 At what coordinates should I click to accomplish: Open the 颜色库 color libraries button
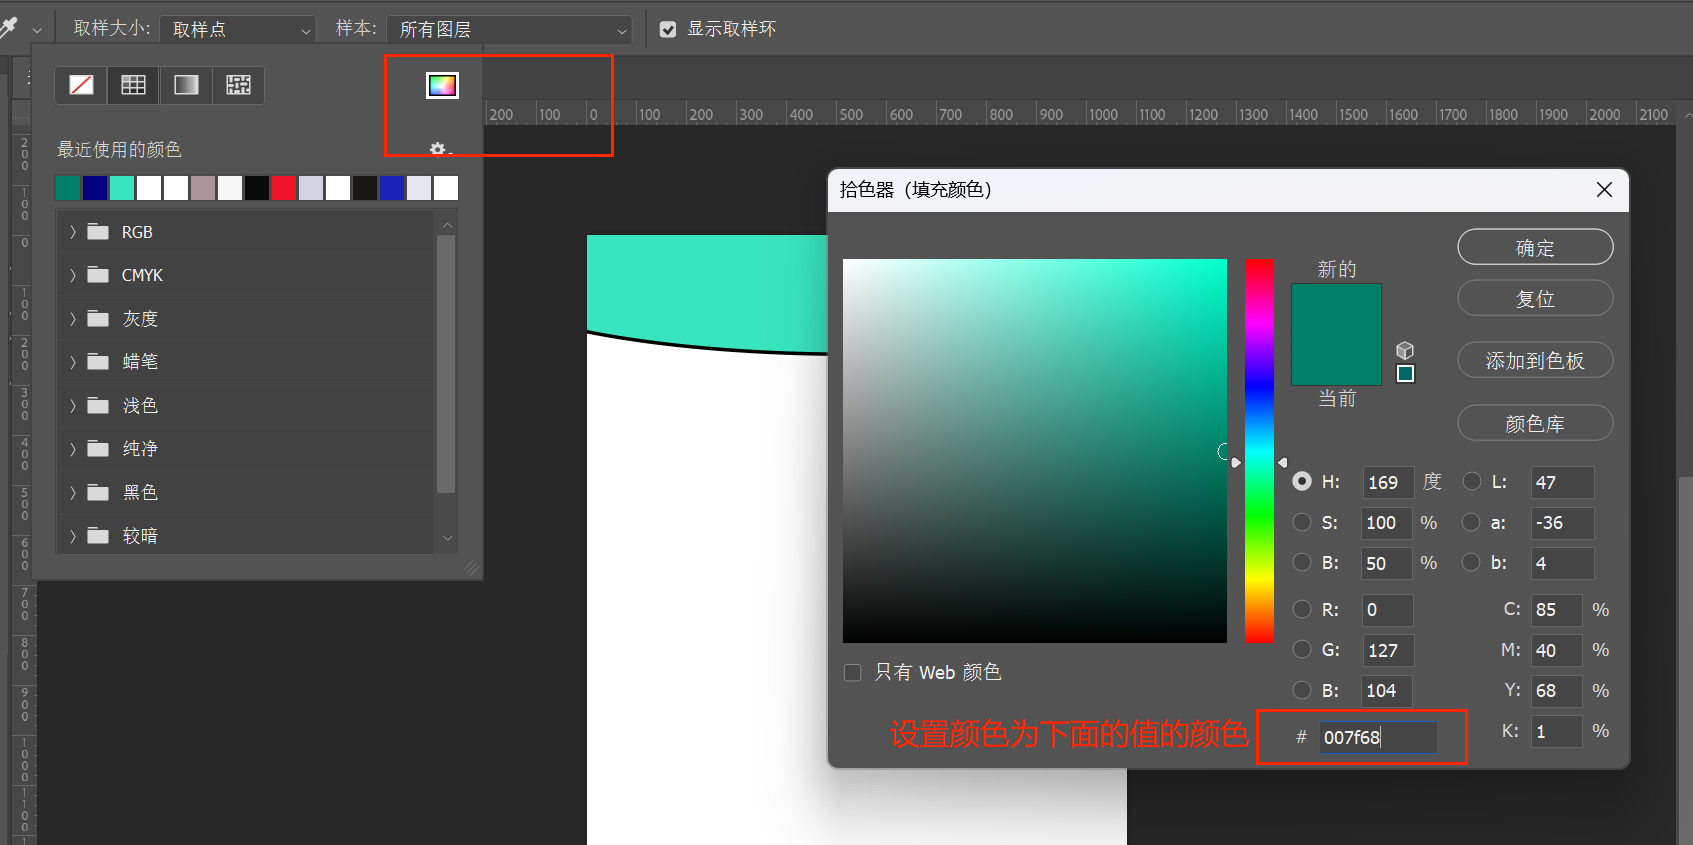click(1535, 423)
